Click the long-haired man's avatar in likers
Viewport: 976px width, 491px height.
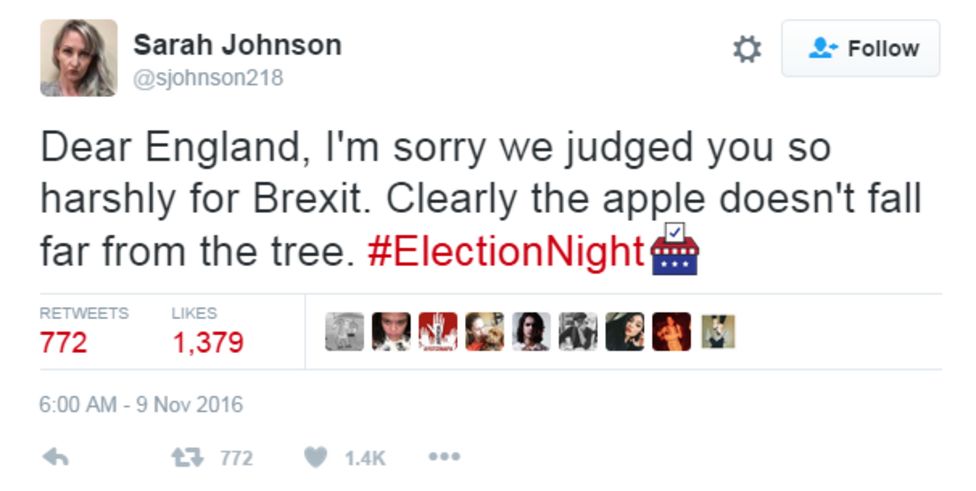point(531,332)
